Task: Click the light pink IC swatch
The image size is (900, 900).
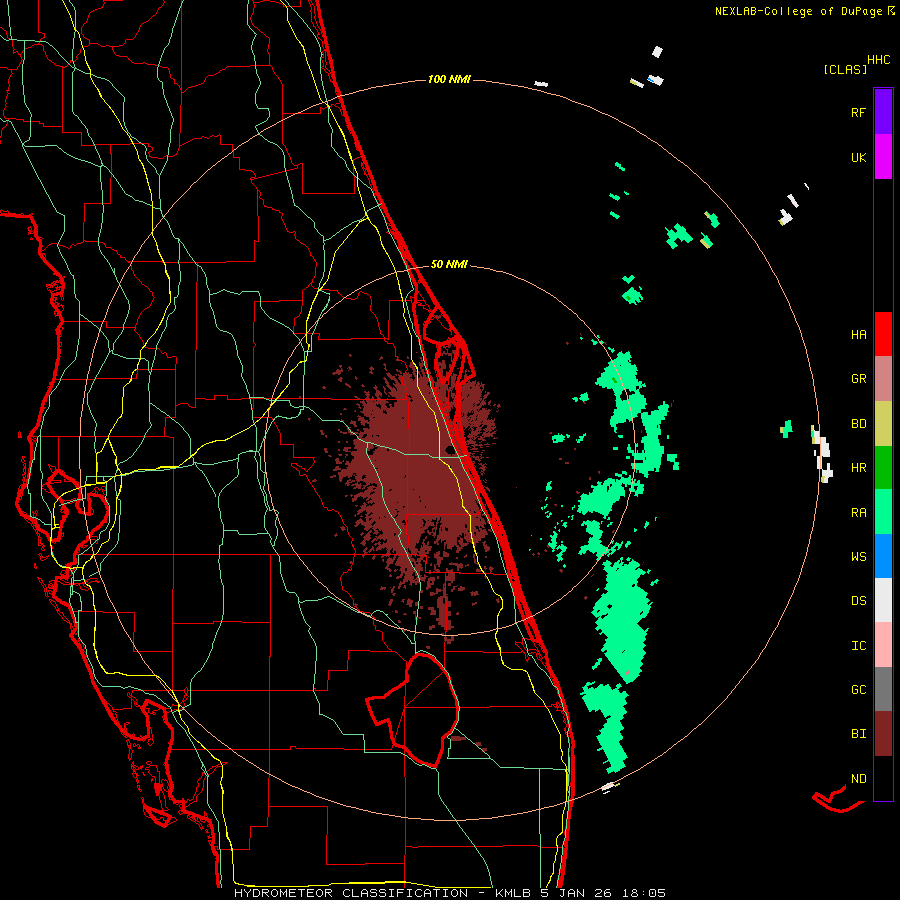Action: pyautogui.click(x=883, y=645)
